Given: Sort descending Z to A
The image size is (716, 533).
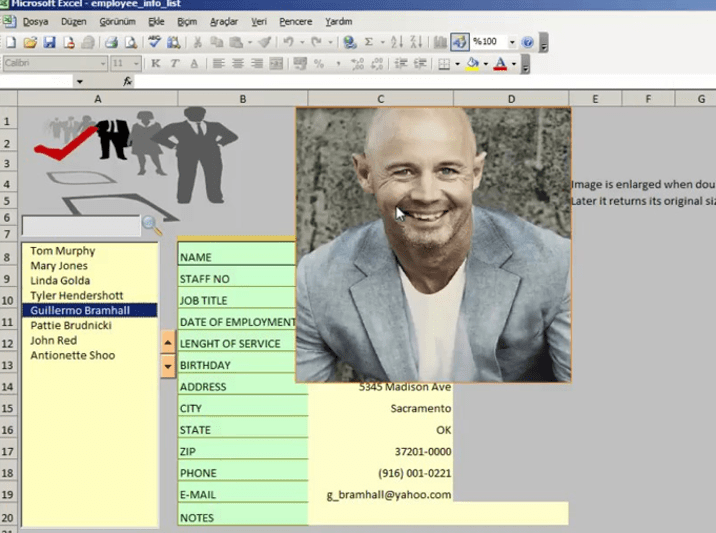Looking at the screenshot, I should click(x=416, y=42).
